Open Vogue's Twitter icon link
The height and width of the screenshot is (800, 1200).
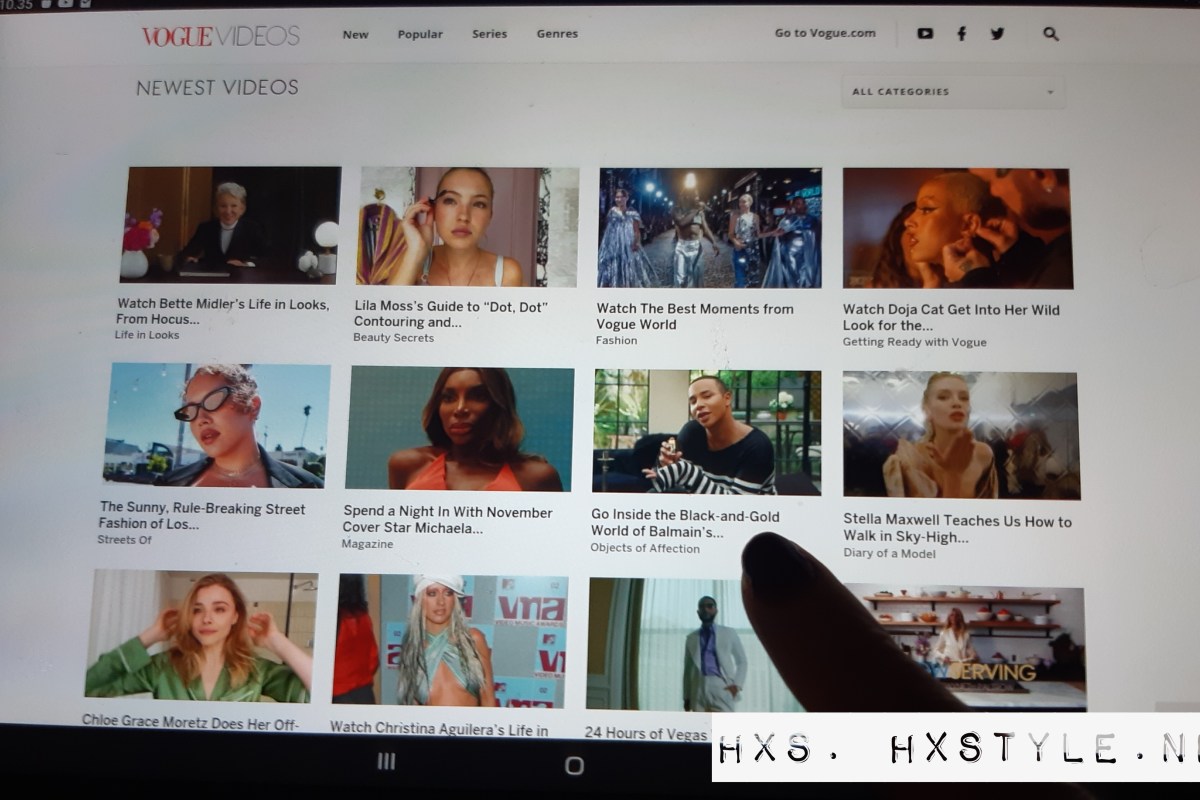coord(997,34)
